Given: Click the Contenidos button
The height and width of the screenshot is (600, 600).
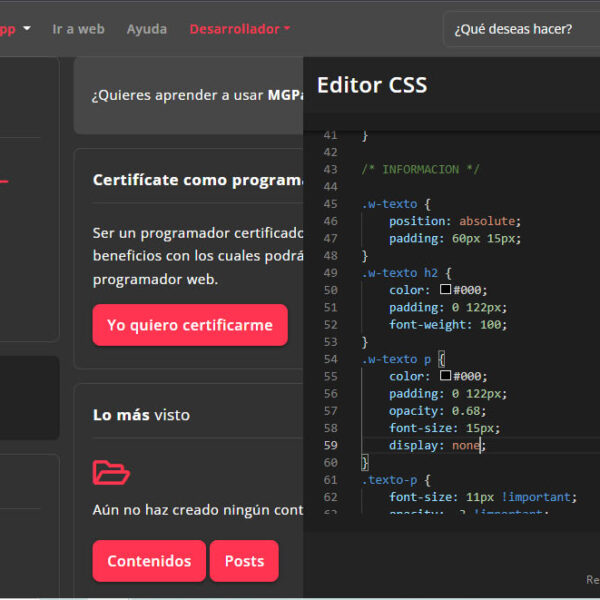Looking at the screenshot, I should 149,561.
